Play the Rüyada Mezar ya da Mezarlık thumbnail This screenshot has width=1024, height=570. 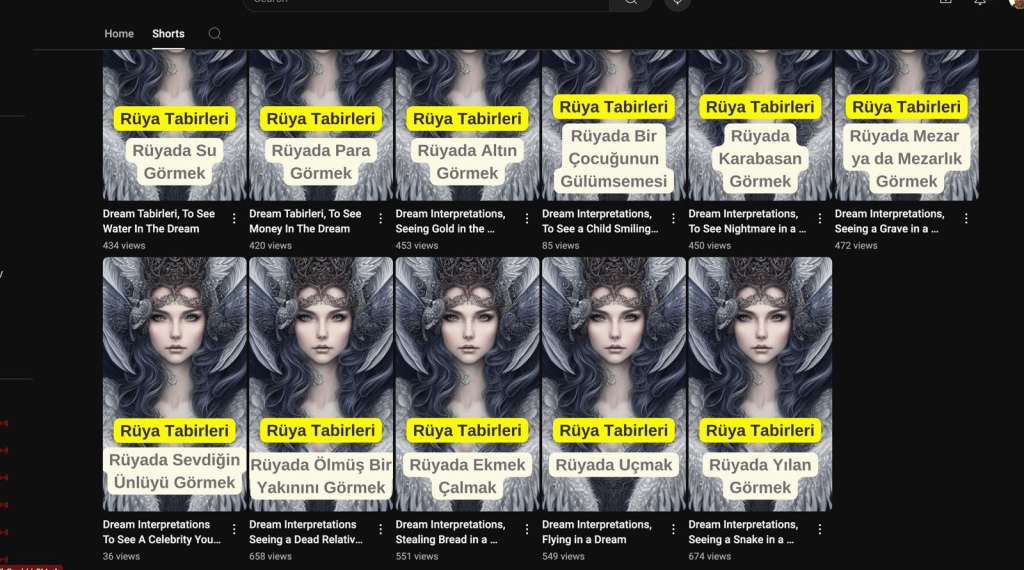[x=906, y=125]
